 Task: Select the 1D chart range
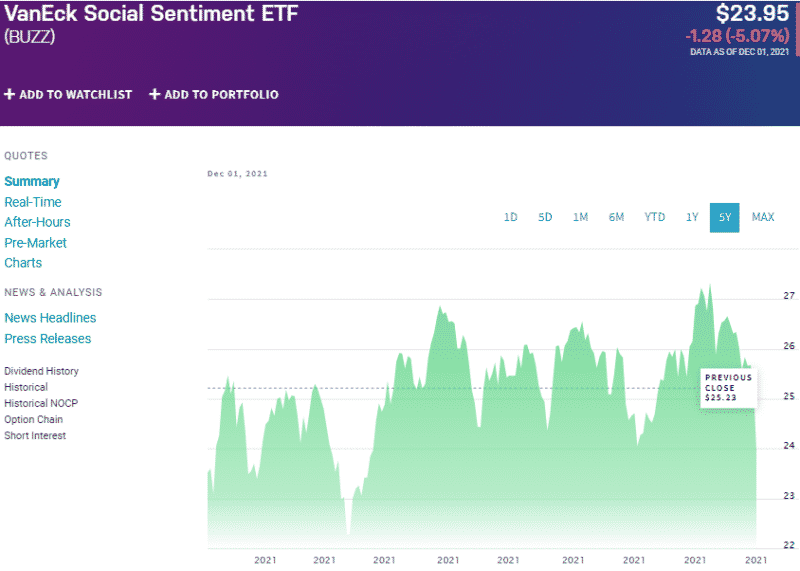pyautogui.click(x=511, y=217)
